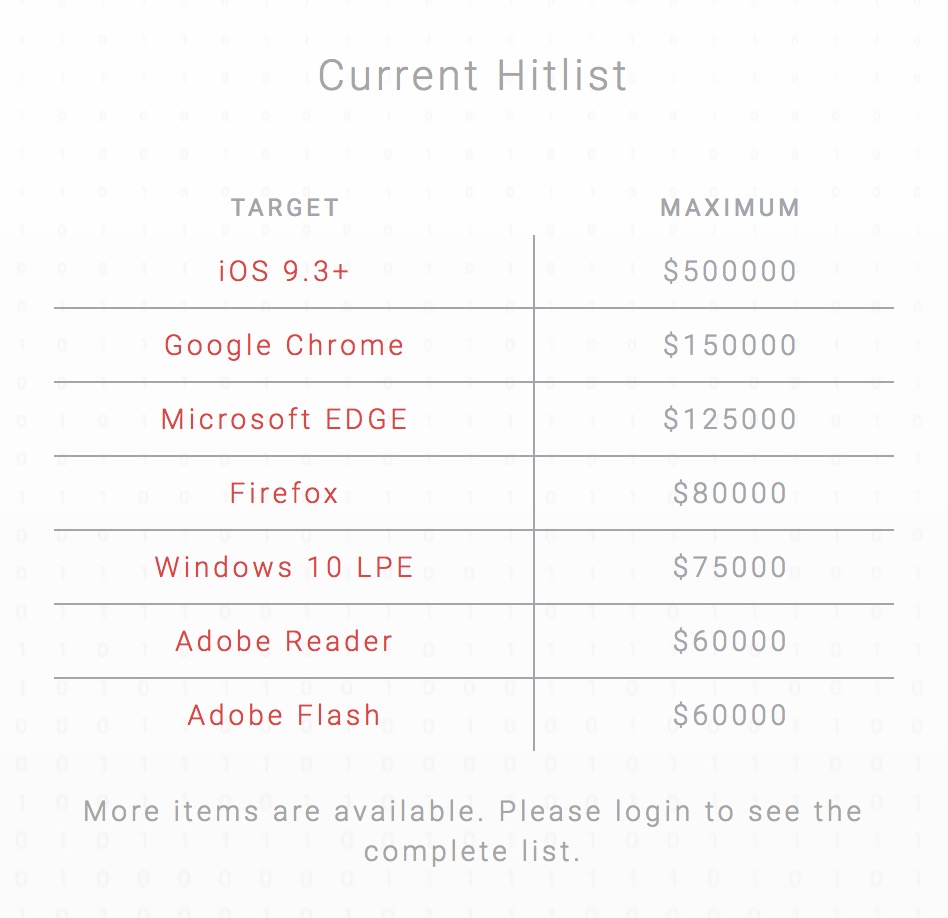Click the MAXIMUM column header
The image size is (948, 918).
(x=730, y=207)
